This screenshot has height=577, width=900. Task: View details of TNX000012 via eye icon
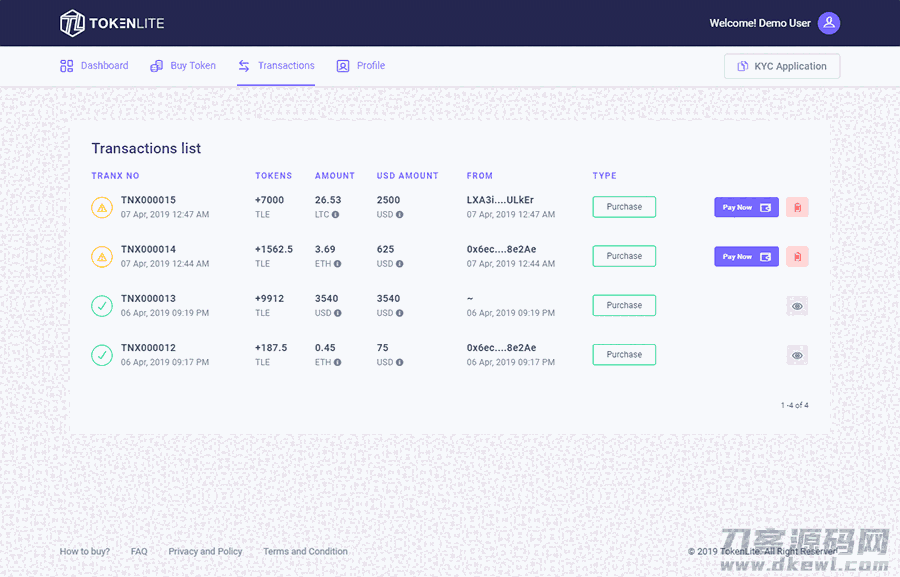[797, 355]
